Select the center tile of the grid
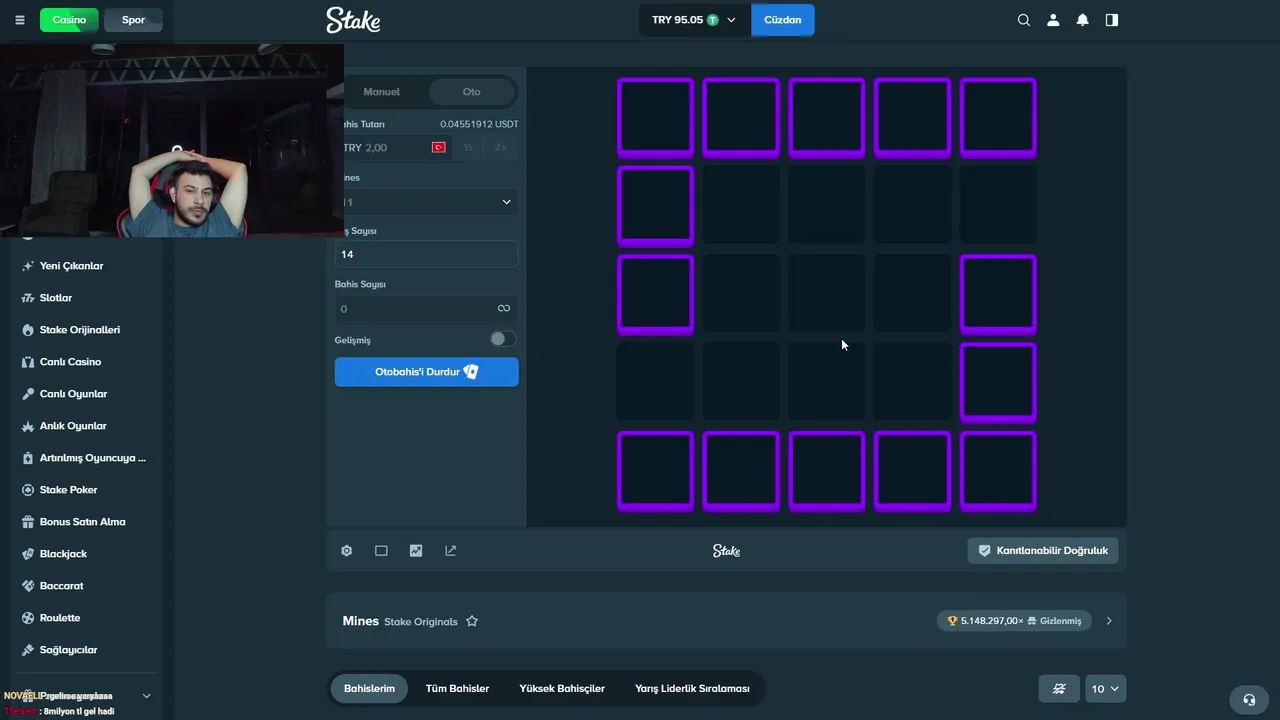1280x720 pixels. point(827,294)
